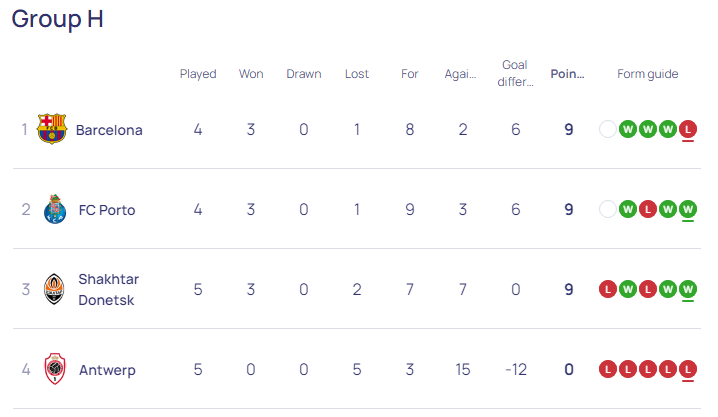
Task: Click the Won column header
Action: pyautogui.click(x=251, y=74)
